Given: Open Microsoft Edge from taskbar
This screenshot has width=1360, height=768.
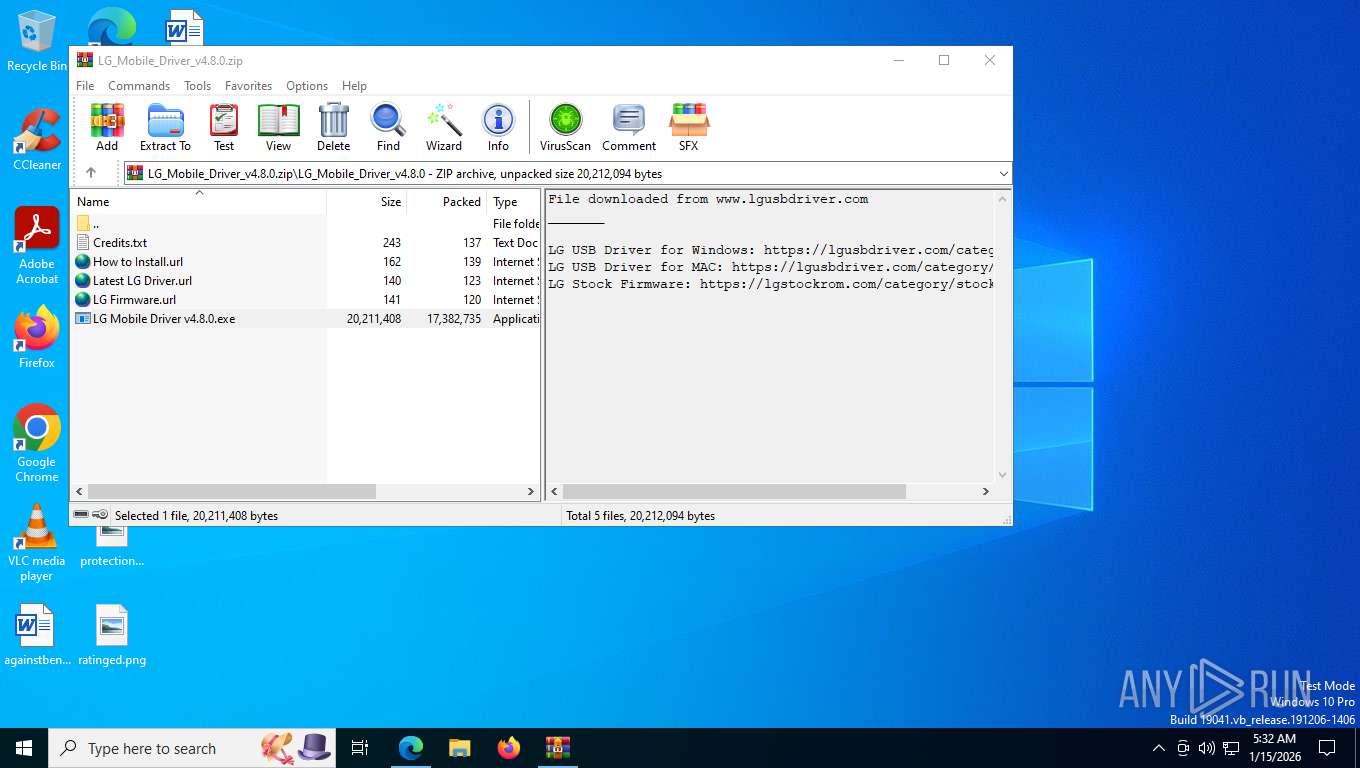Looking at the screenshot, I should [x=411, y=748].
